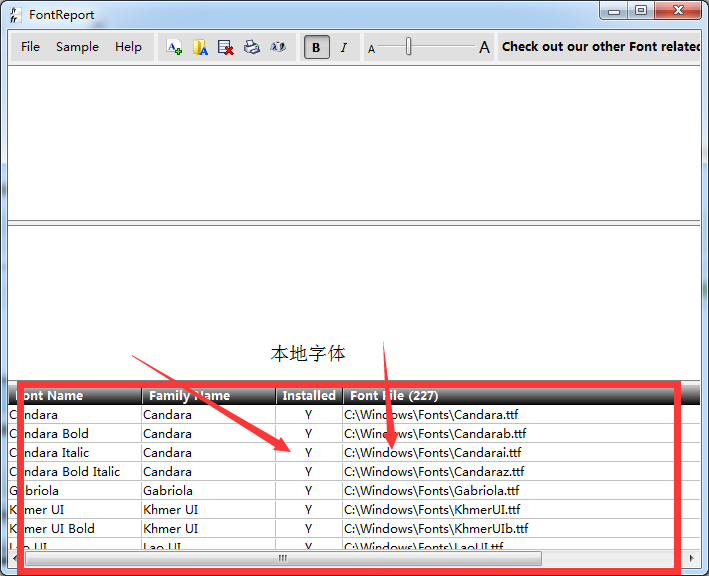Sort by the Installed column header
This screenshot has width=709, height=576.
pyautogui.click(x=309, y=396)
